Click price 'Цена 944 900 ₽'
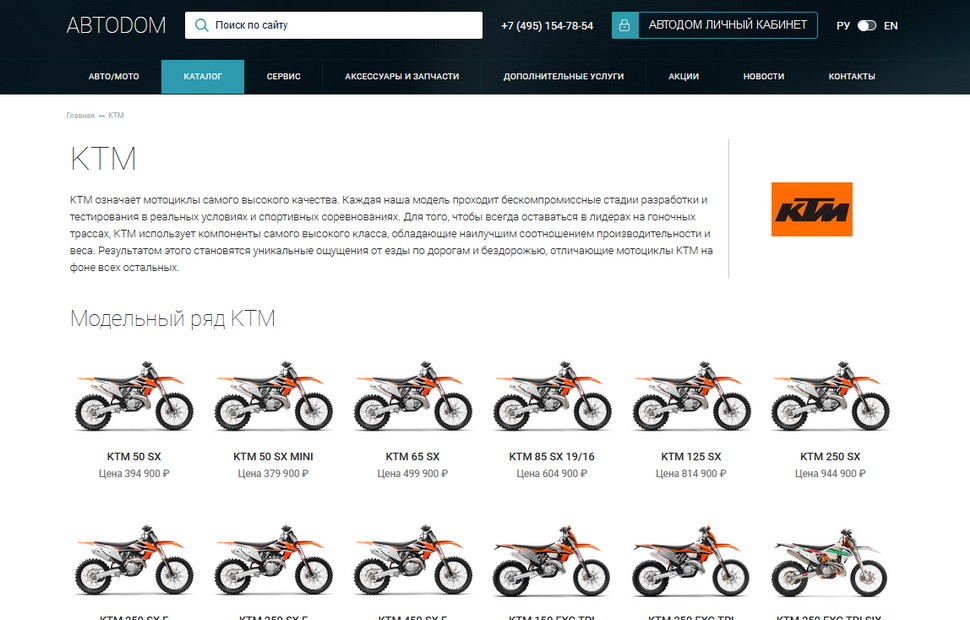This screenshot has height=620, width=970. click(830, 473)
